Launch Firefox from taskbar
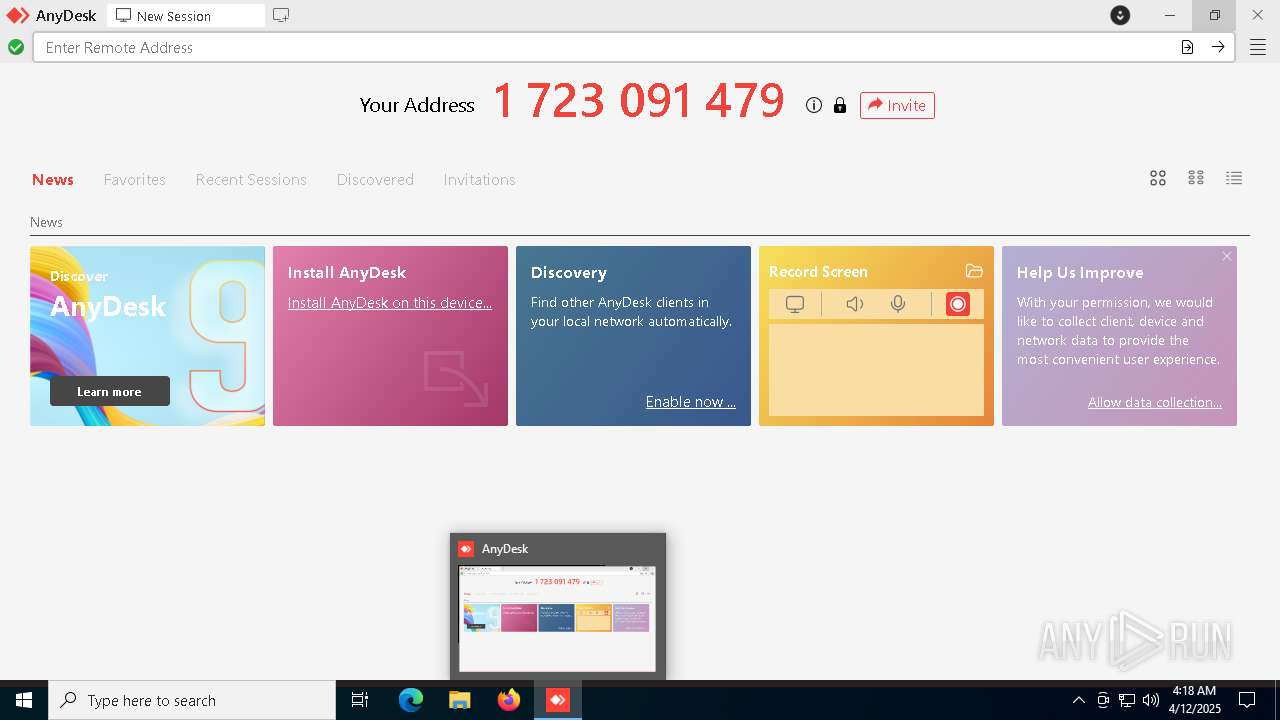Viewport: 1280px width, 720px height. [x=509, y=700]
